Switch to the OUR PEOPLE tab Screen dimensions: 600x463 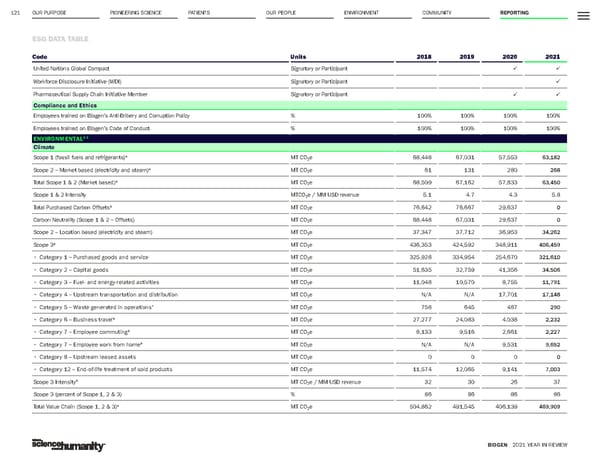click(x=281, y=14)
